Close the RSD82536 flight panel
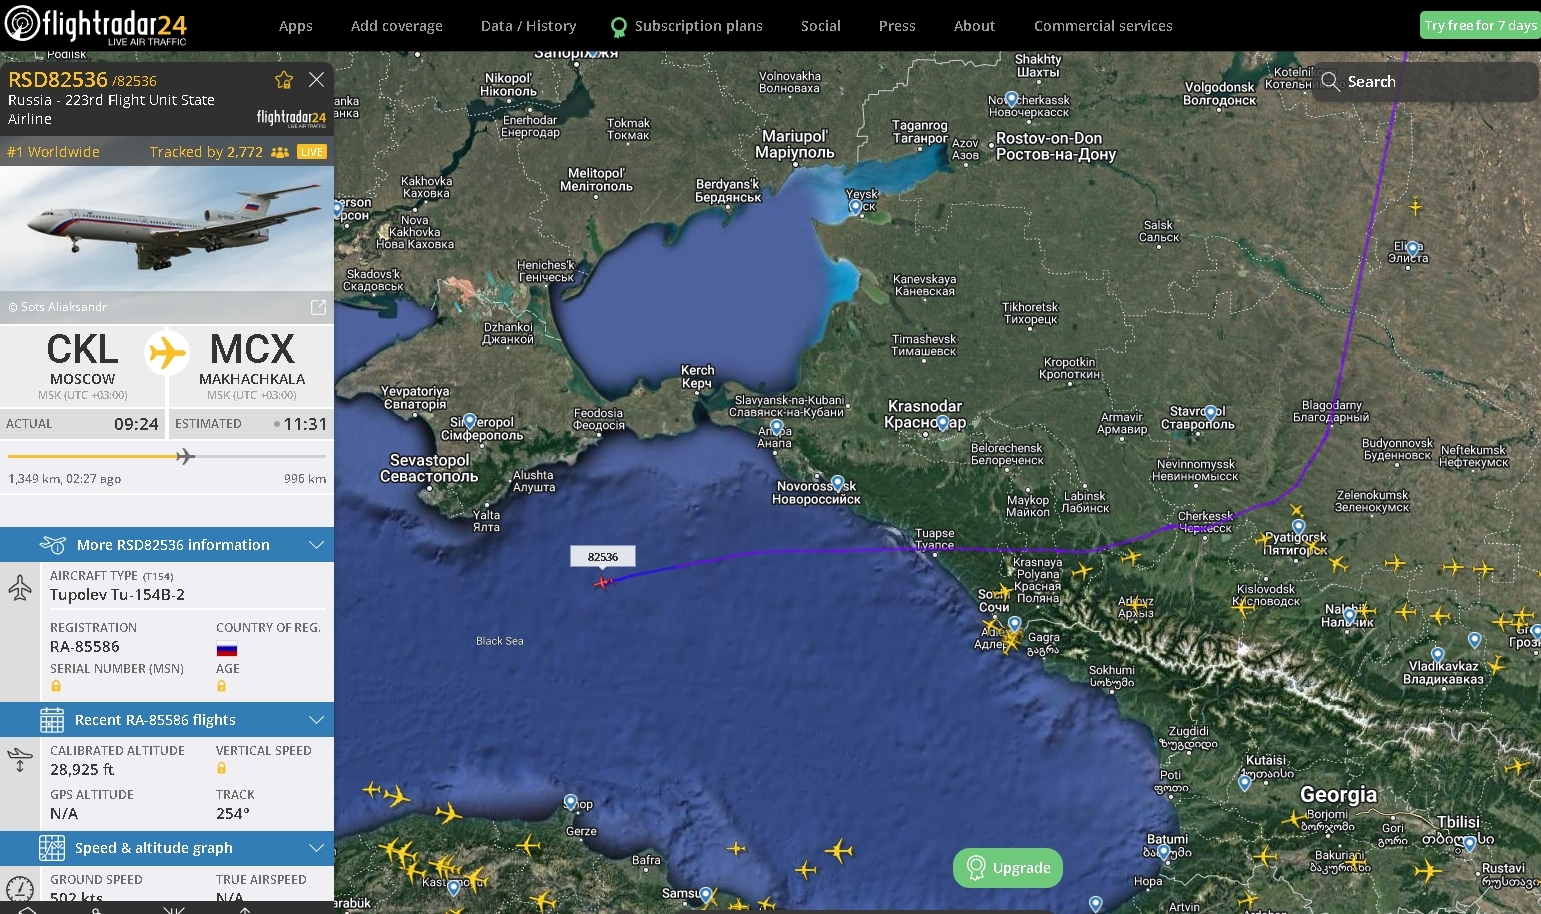Image resolution: width=1541 pixels, height=914 pixels. 316,79
